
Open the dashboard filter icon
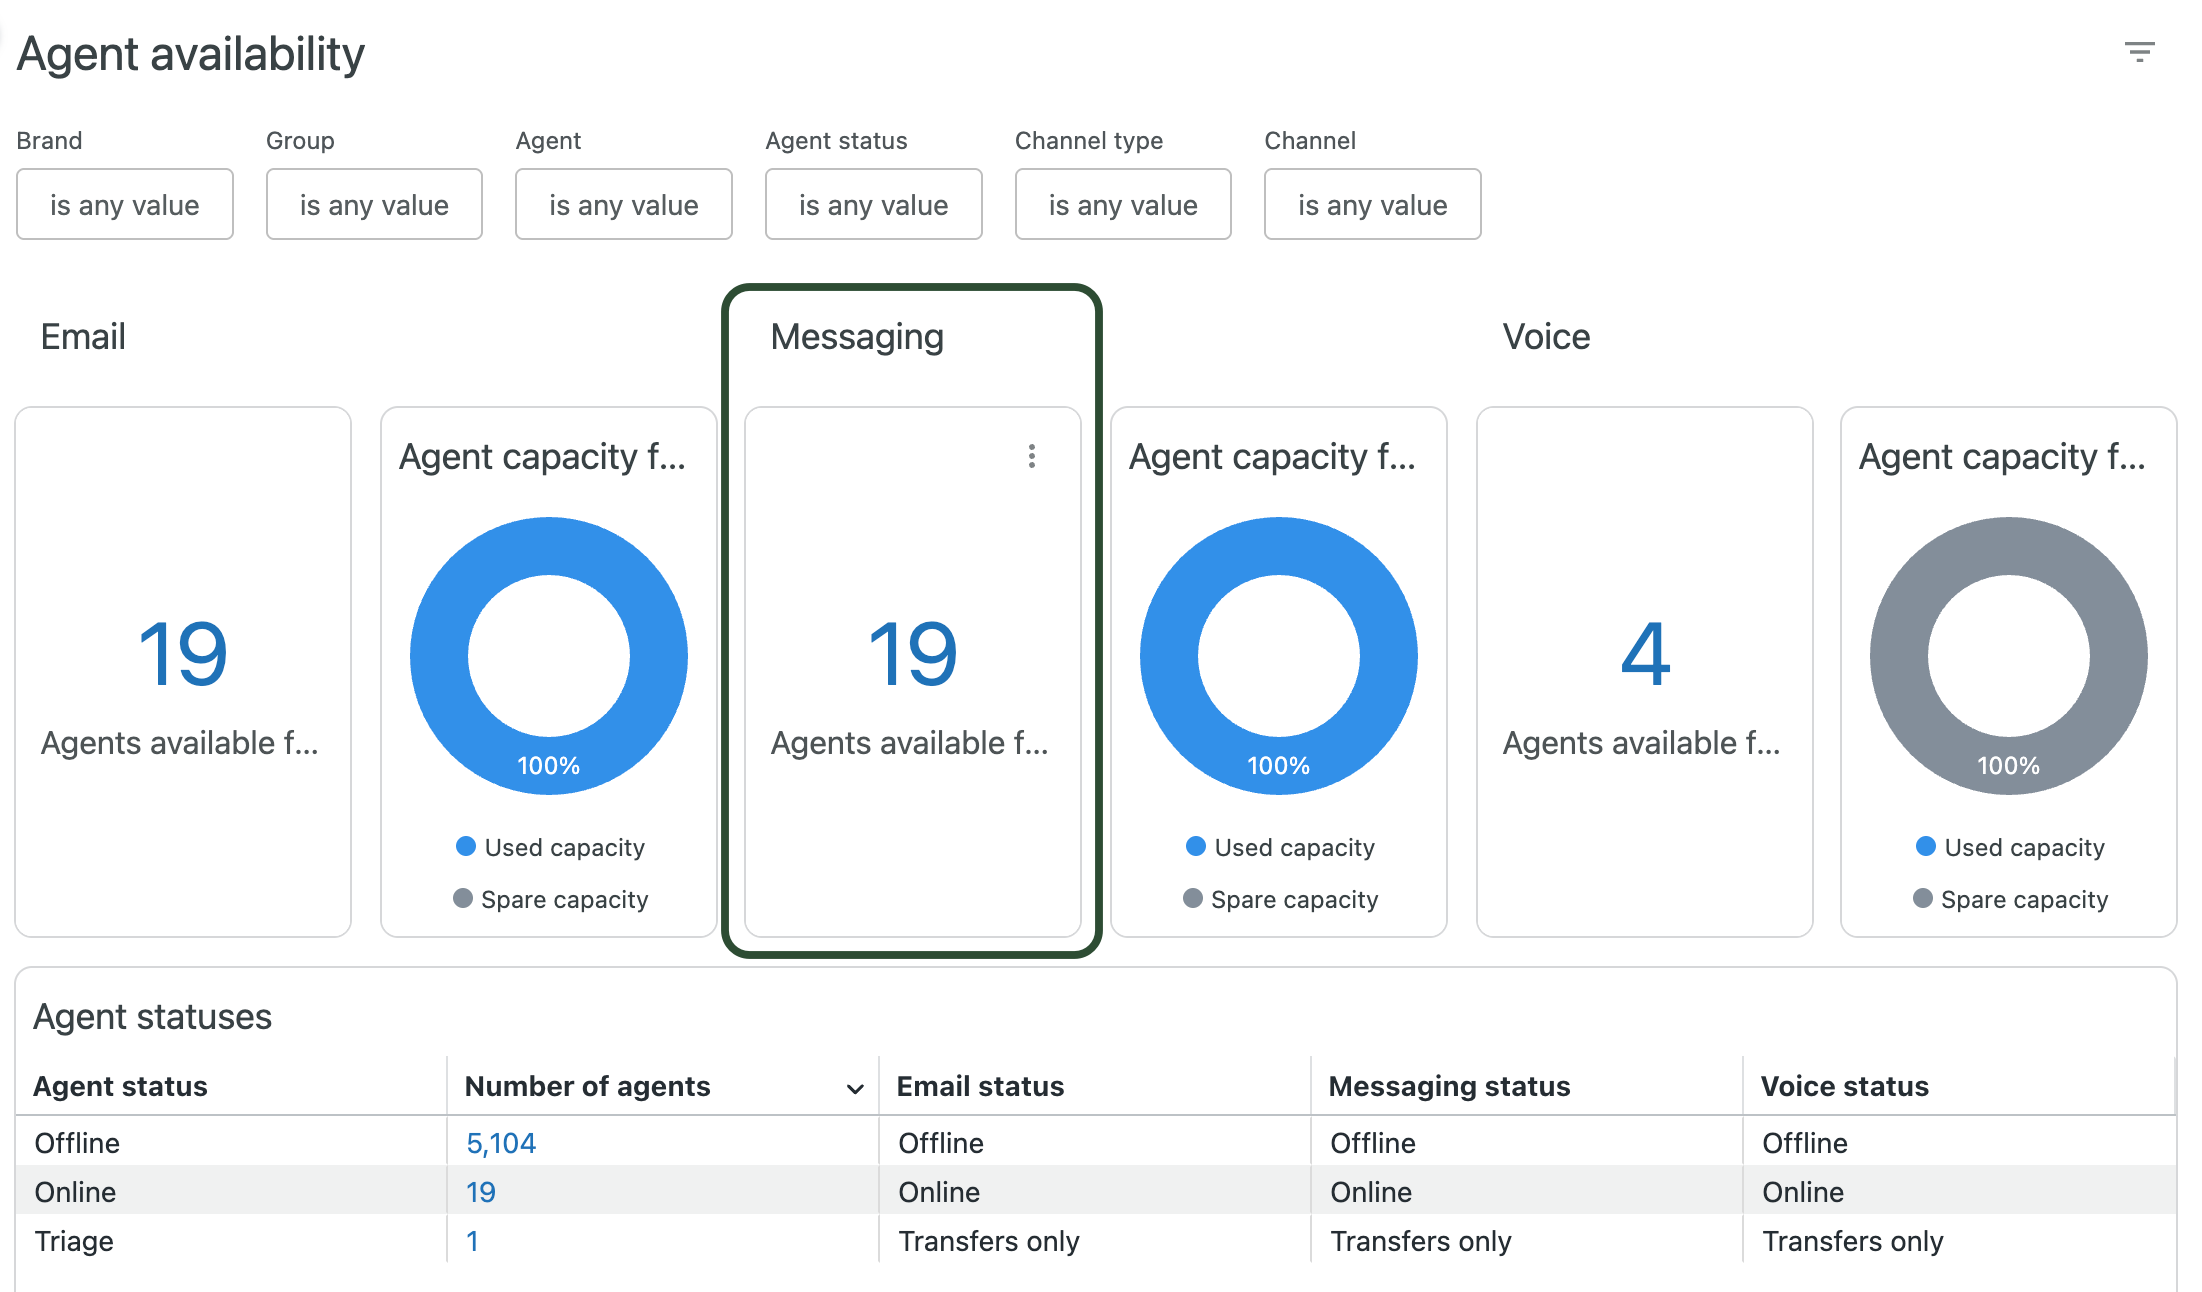click(2139, 52)
